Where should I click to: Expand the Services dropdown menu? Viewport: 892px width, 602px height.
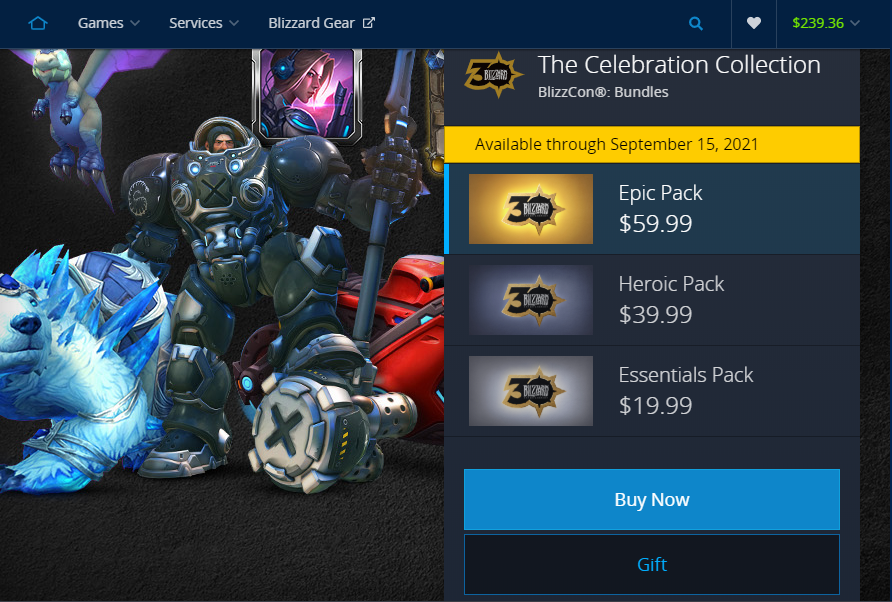coord(204,23)
